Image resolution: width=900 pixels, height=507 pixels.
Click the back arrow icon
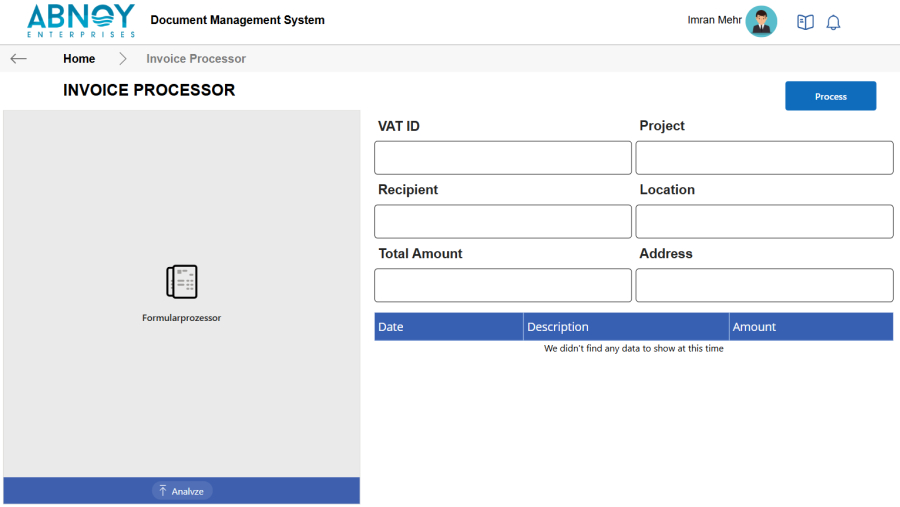(18, 59)
